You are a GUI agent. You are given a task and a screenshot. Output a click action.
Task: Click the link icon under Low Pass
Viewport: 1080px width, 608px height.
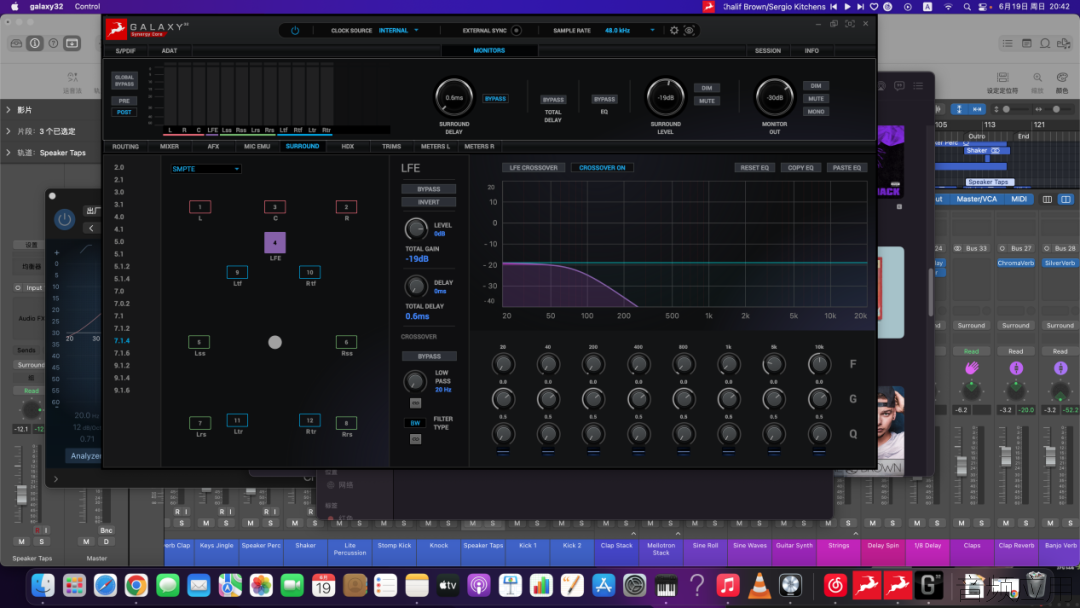click(415, 403)
